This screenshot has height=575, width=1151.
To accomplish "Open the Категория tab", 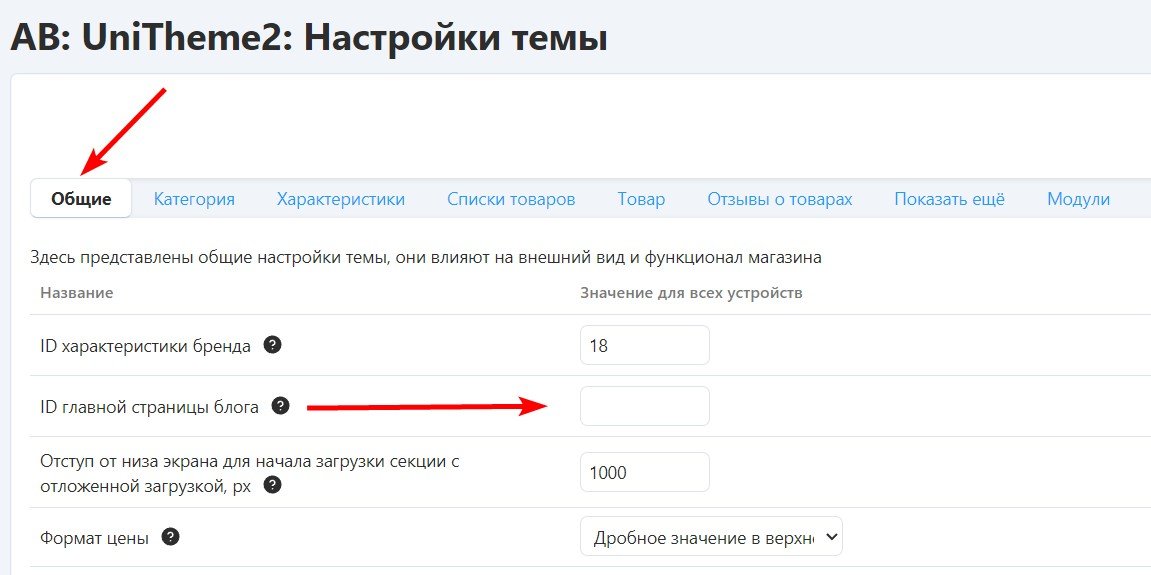I will point(194,199).
